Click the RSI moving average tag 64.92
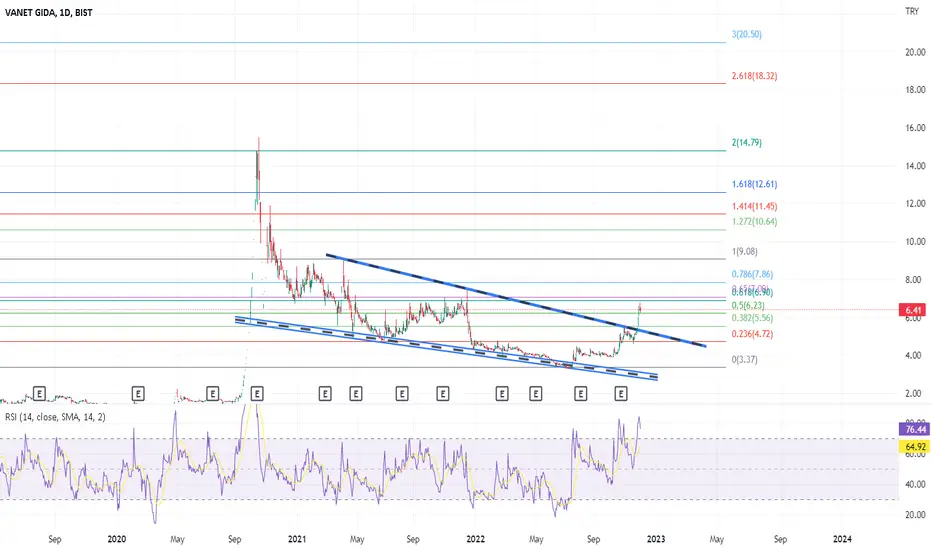The image size is (932, 550). pos(915,447)
